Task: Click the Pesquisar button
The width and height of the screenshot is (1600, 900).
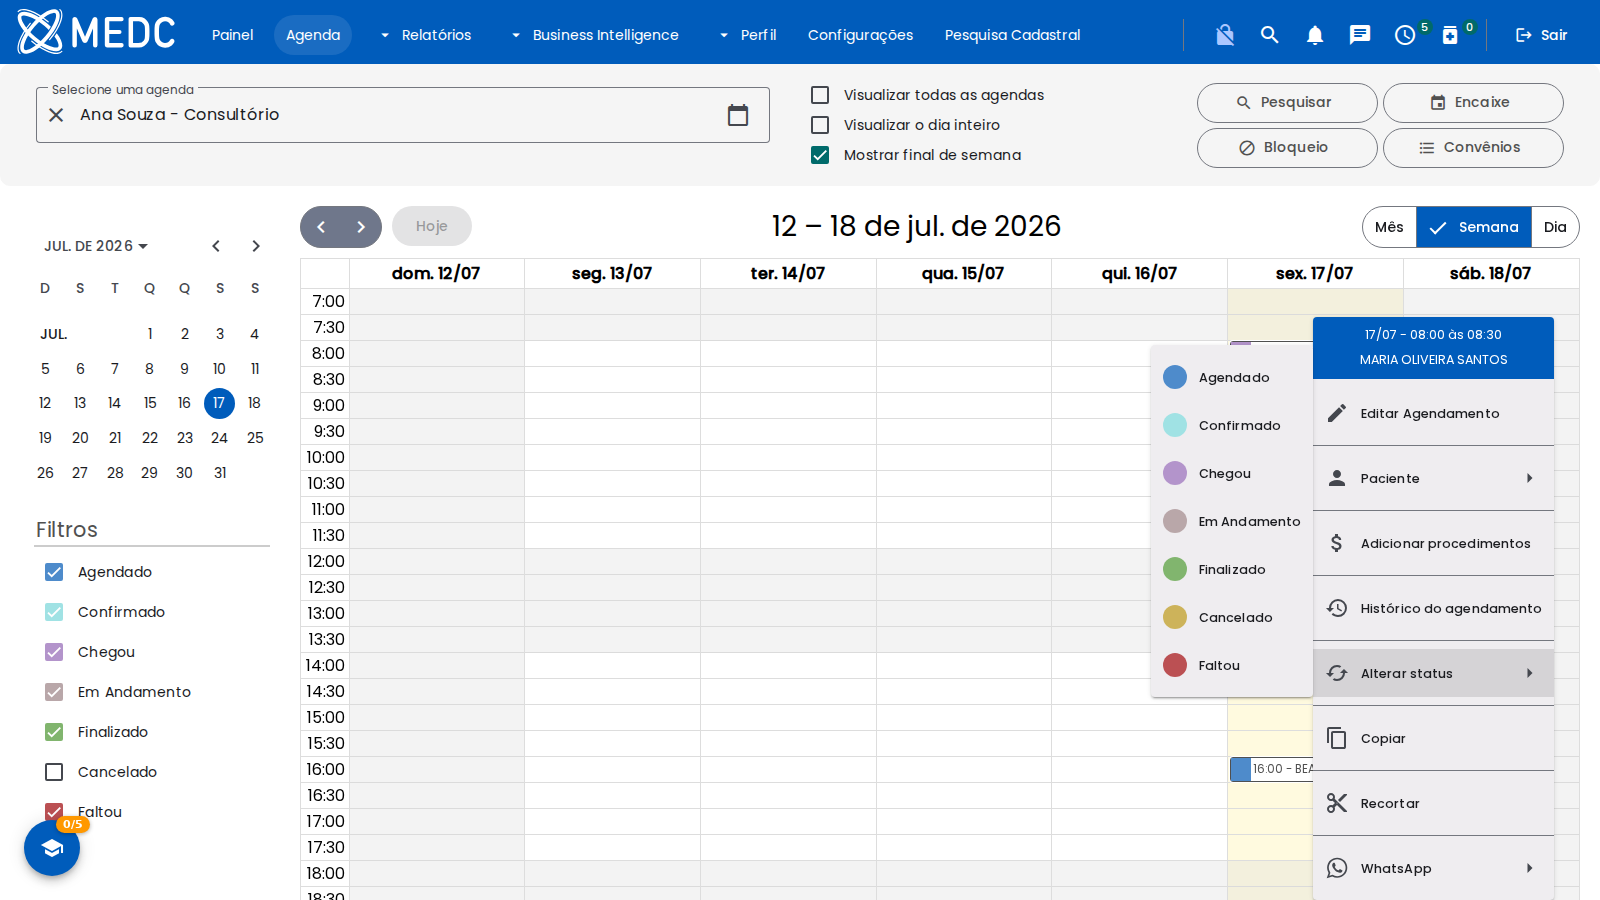Action: point(1287,103)
